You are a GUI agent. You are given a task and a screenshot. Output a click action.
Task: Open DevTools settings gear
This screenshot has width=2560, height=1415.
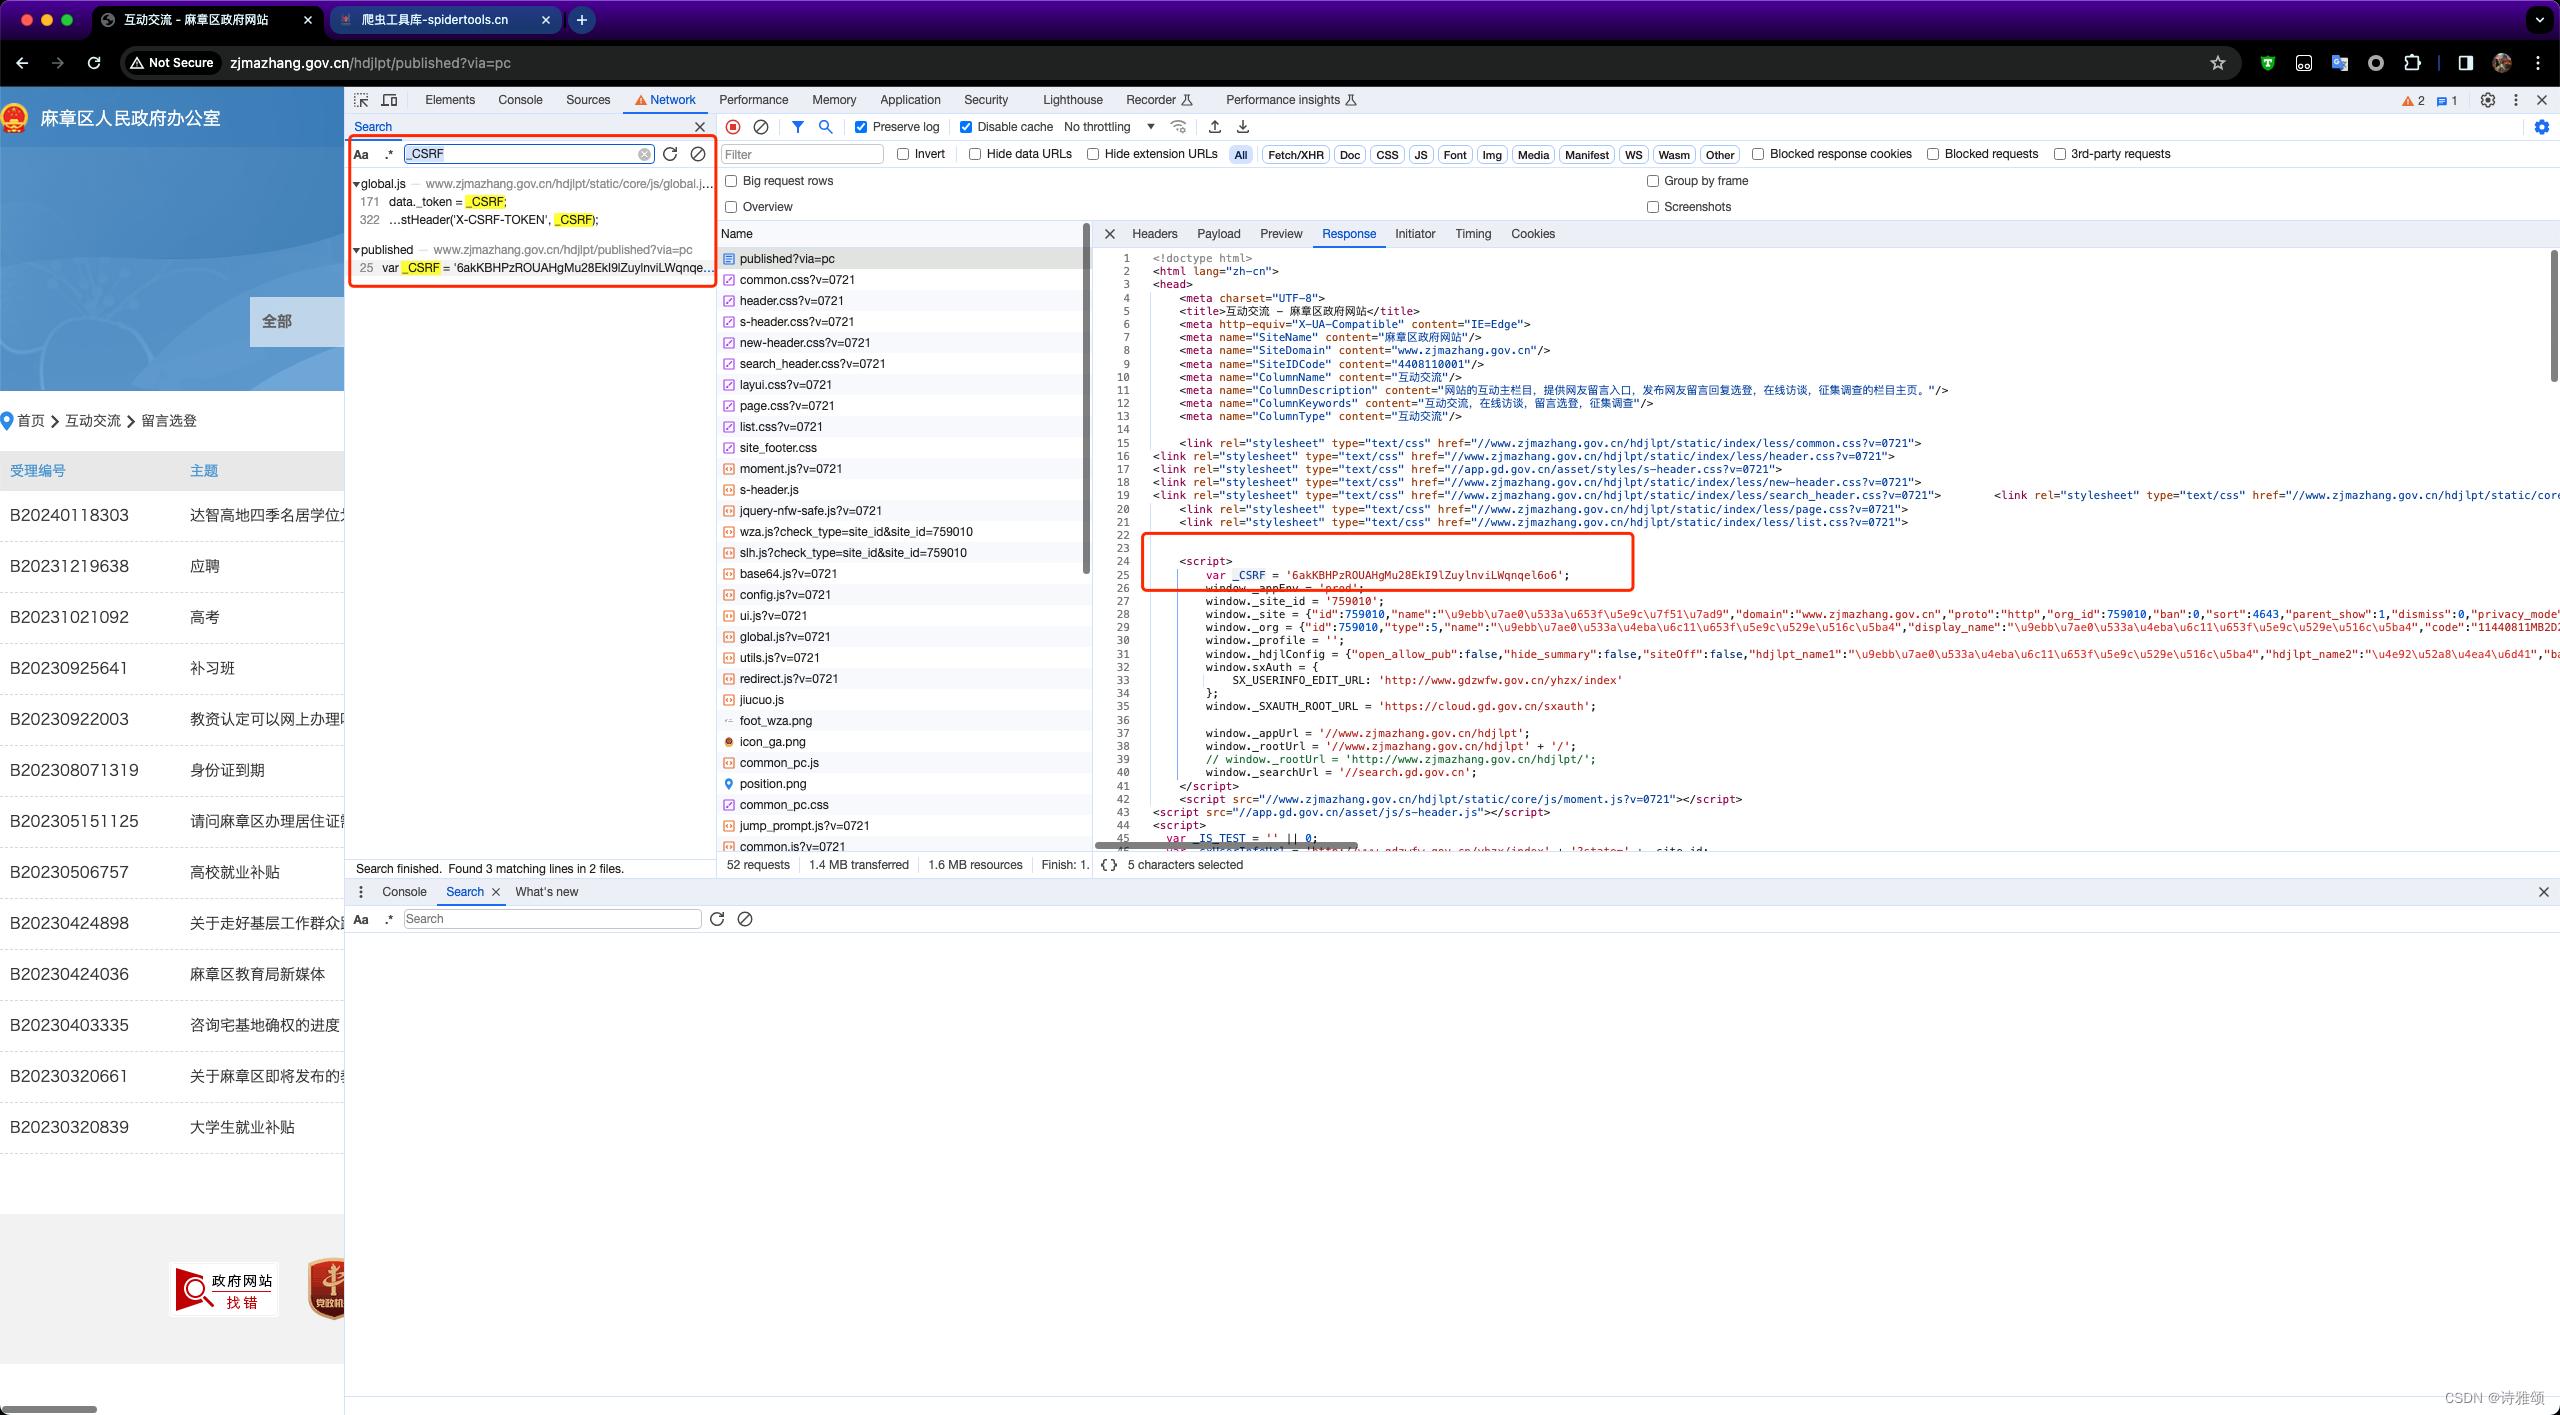click(2487, 100)
